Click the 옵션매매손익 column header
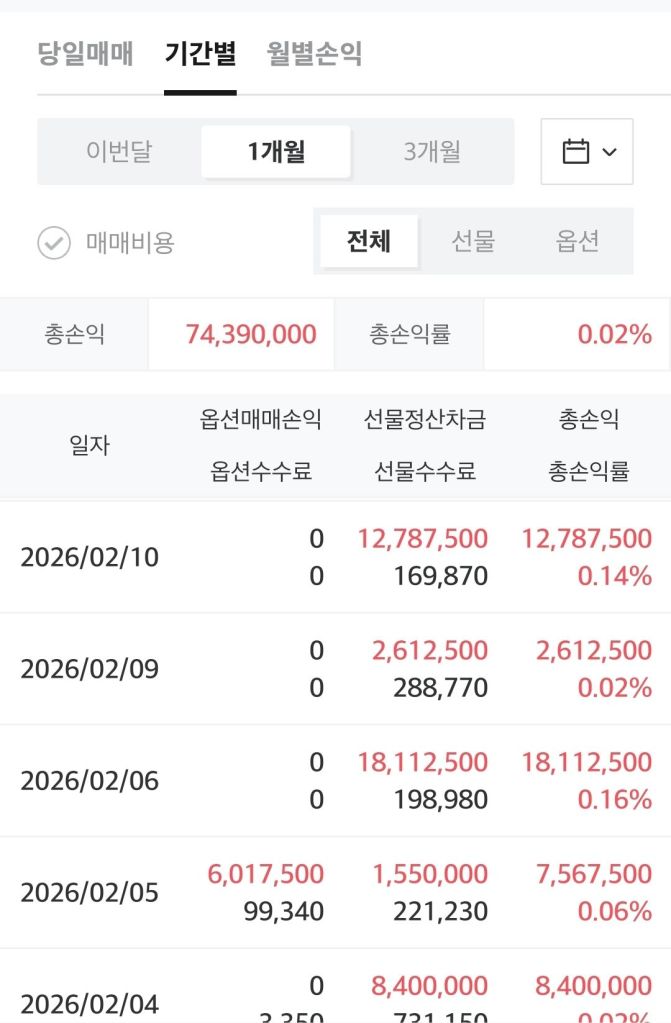This screenshot has height=1023, width=671. tap(261, 420)
